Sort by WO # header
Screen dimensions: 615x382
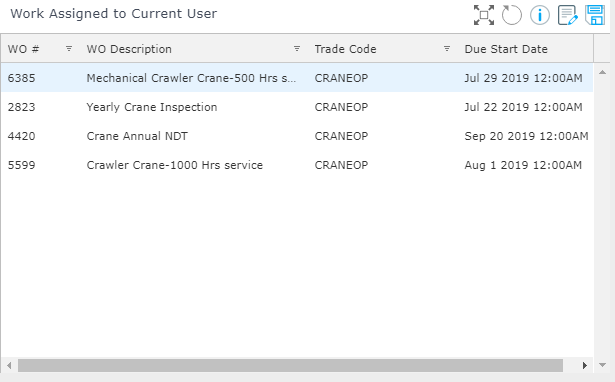[x=24, y=49]
